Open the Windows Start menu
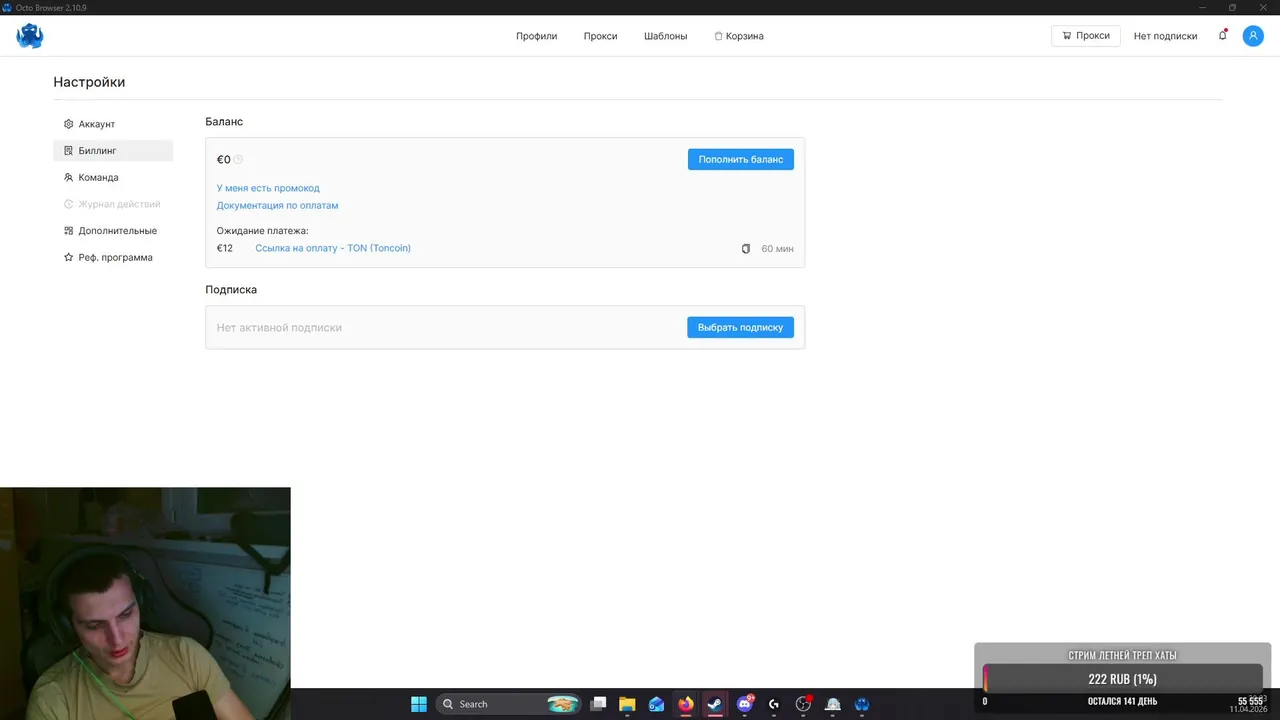This screenshot has height=720, width=1280. point(419,704)
